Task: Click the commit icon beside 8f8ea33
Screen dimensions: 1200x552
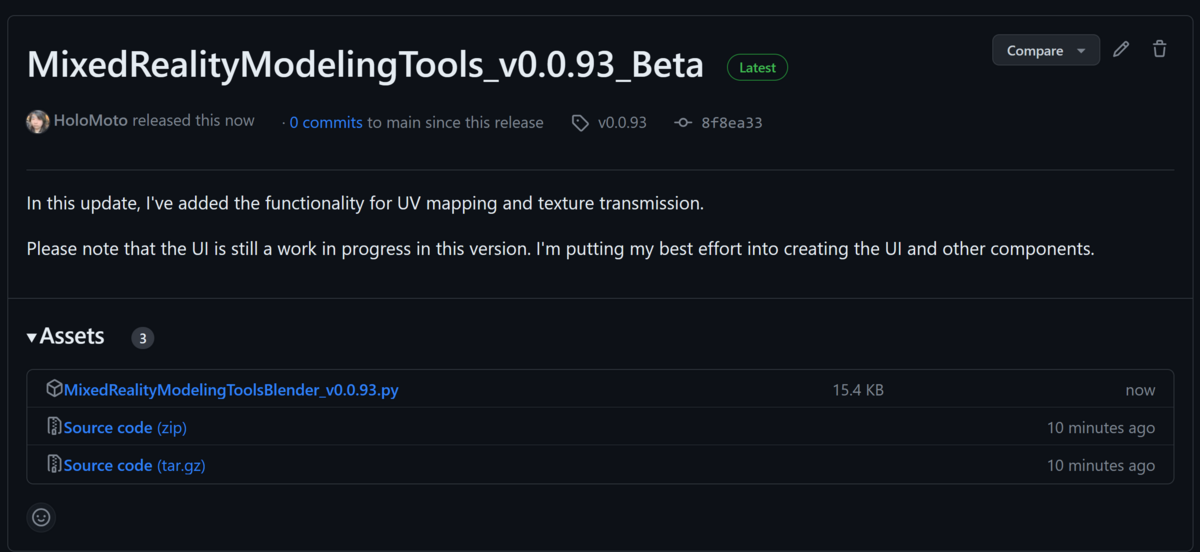Action: coord(683,123)
